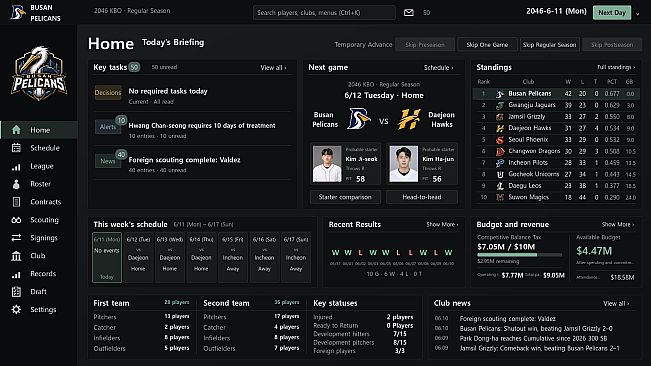Open the Contracts document icon
This screenshot has height=366, width=651.
(16, 202)
